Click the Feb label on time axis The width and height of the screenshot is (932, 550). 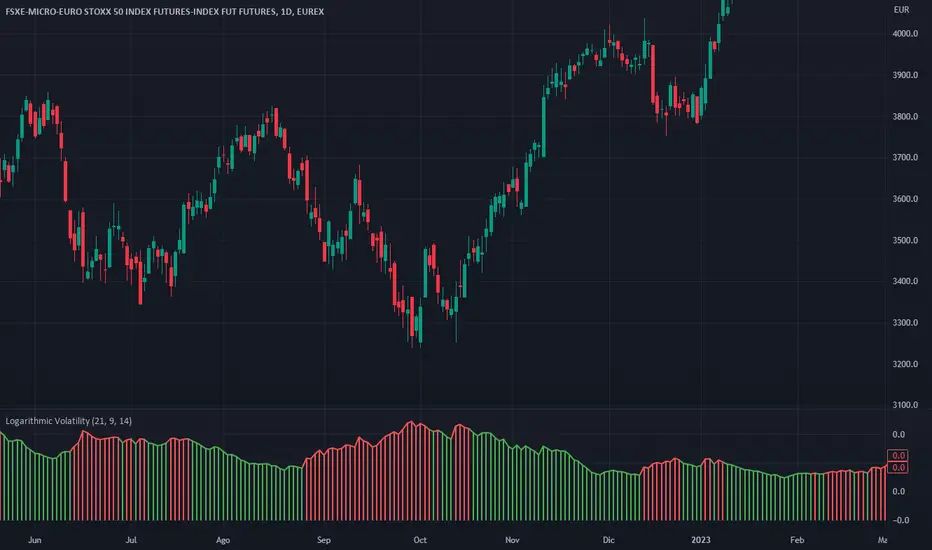click(796, 540)
